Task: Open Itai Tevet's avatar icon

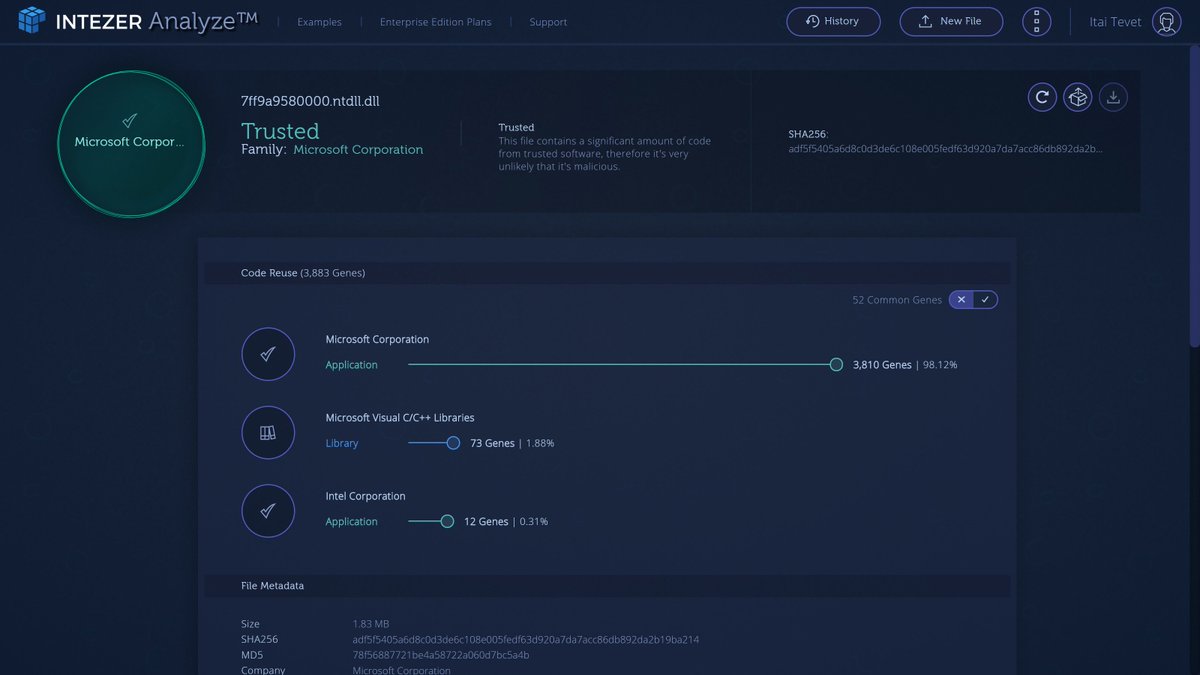Action: pyautogui.click(x=1166, y=21)
